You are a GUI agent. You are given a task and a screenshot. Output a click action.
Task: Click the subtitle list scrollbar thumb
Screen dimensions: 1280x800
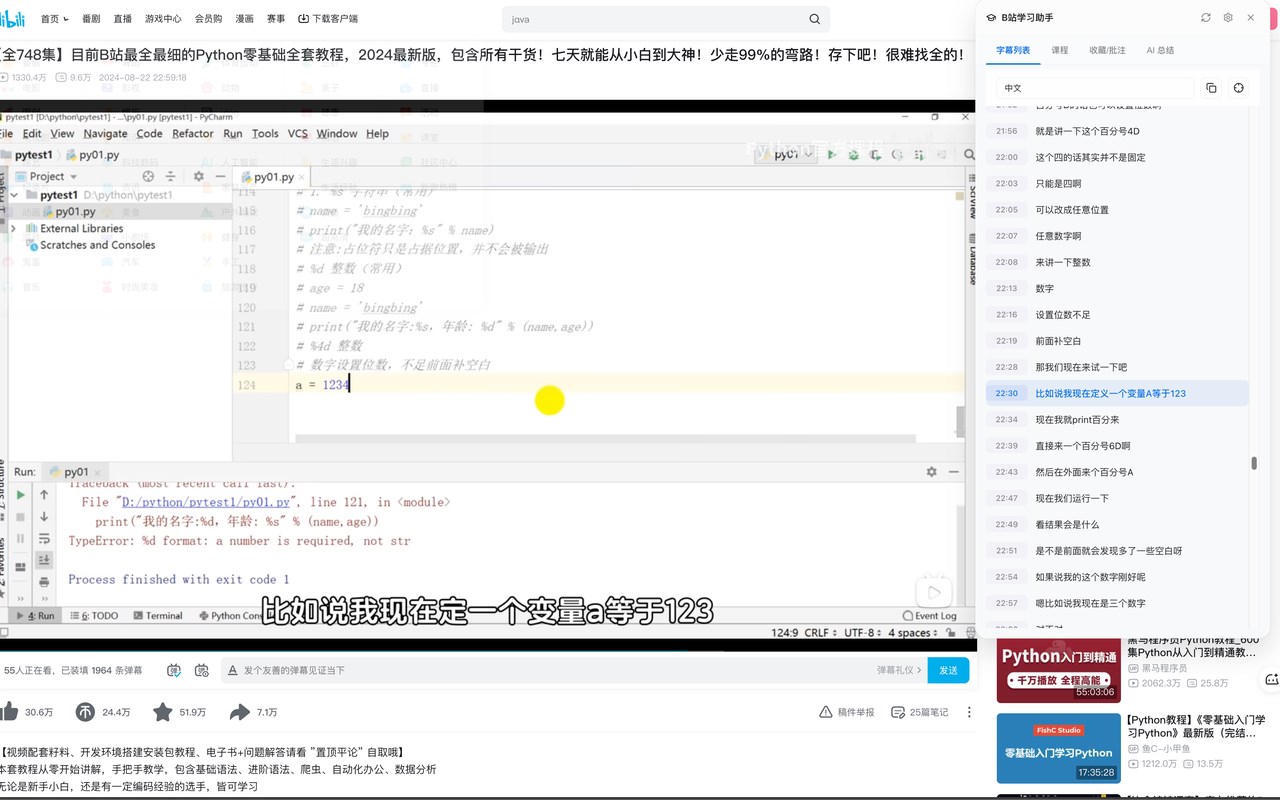click(x=1254, y=463)
